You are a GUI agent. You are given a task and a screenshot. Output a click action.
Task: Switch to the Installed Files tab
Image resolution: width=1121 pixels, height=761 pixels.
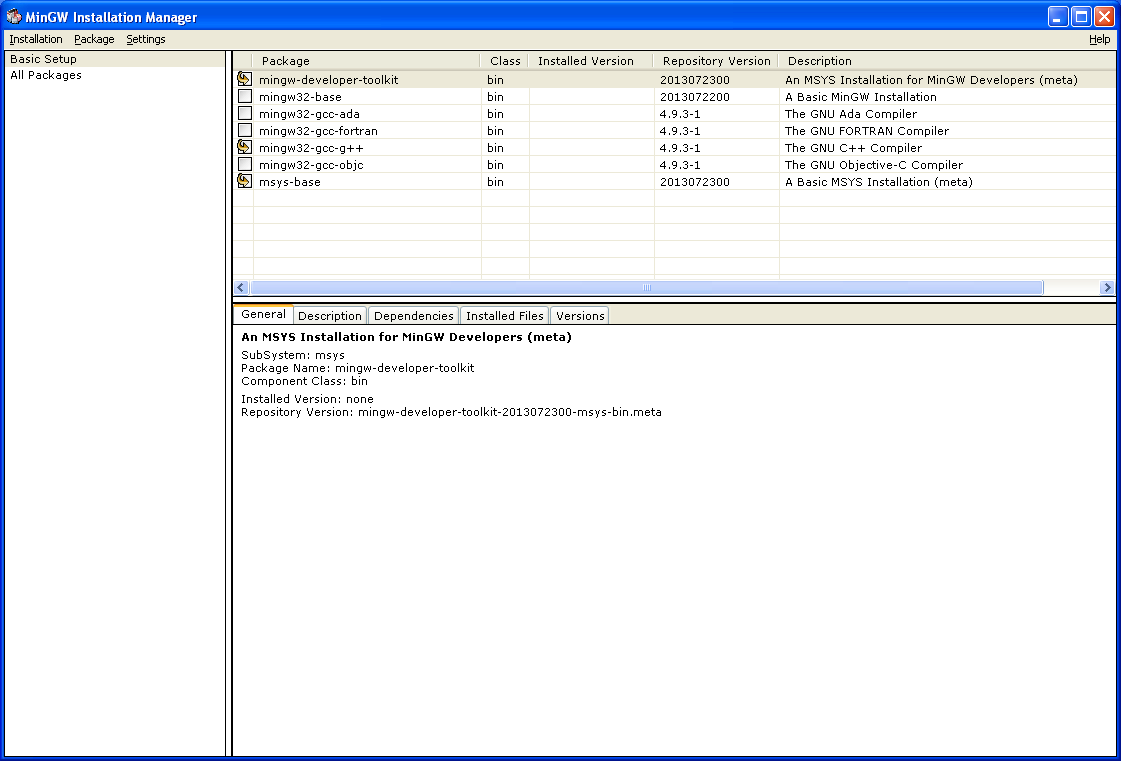tap(505, 316)
